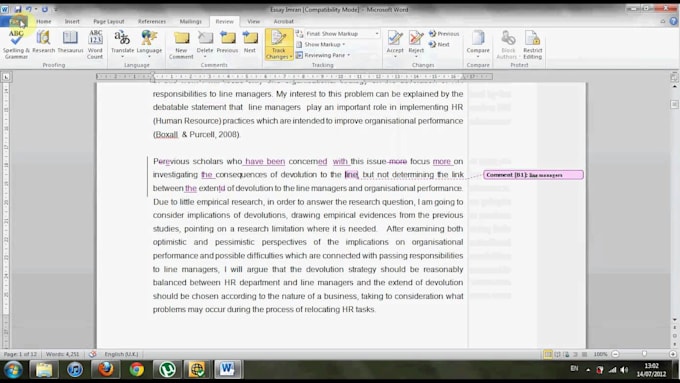Click the 100% zoom level button

pyautogui.click(x=600, y=354)
